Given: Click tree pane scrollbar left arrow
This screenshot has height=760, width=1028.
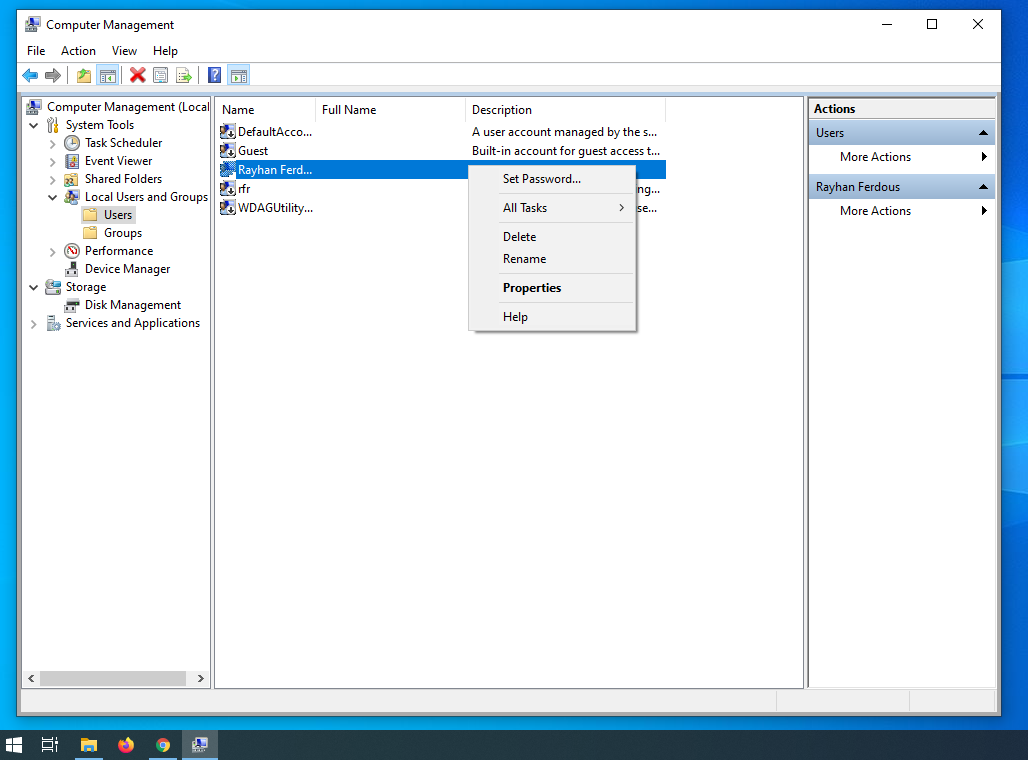Looking at the screenshot, I should point(31,679).
